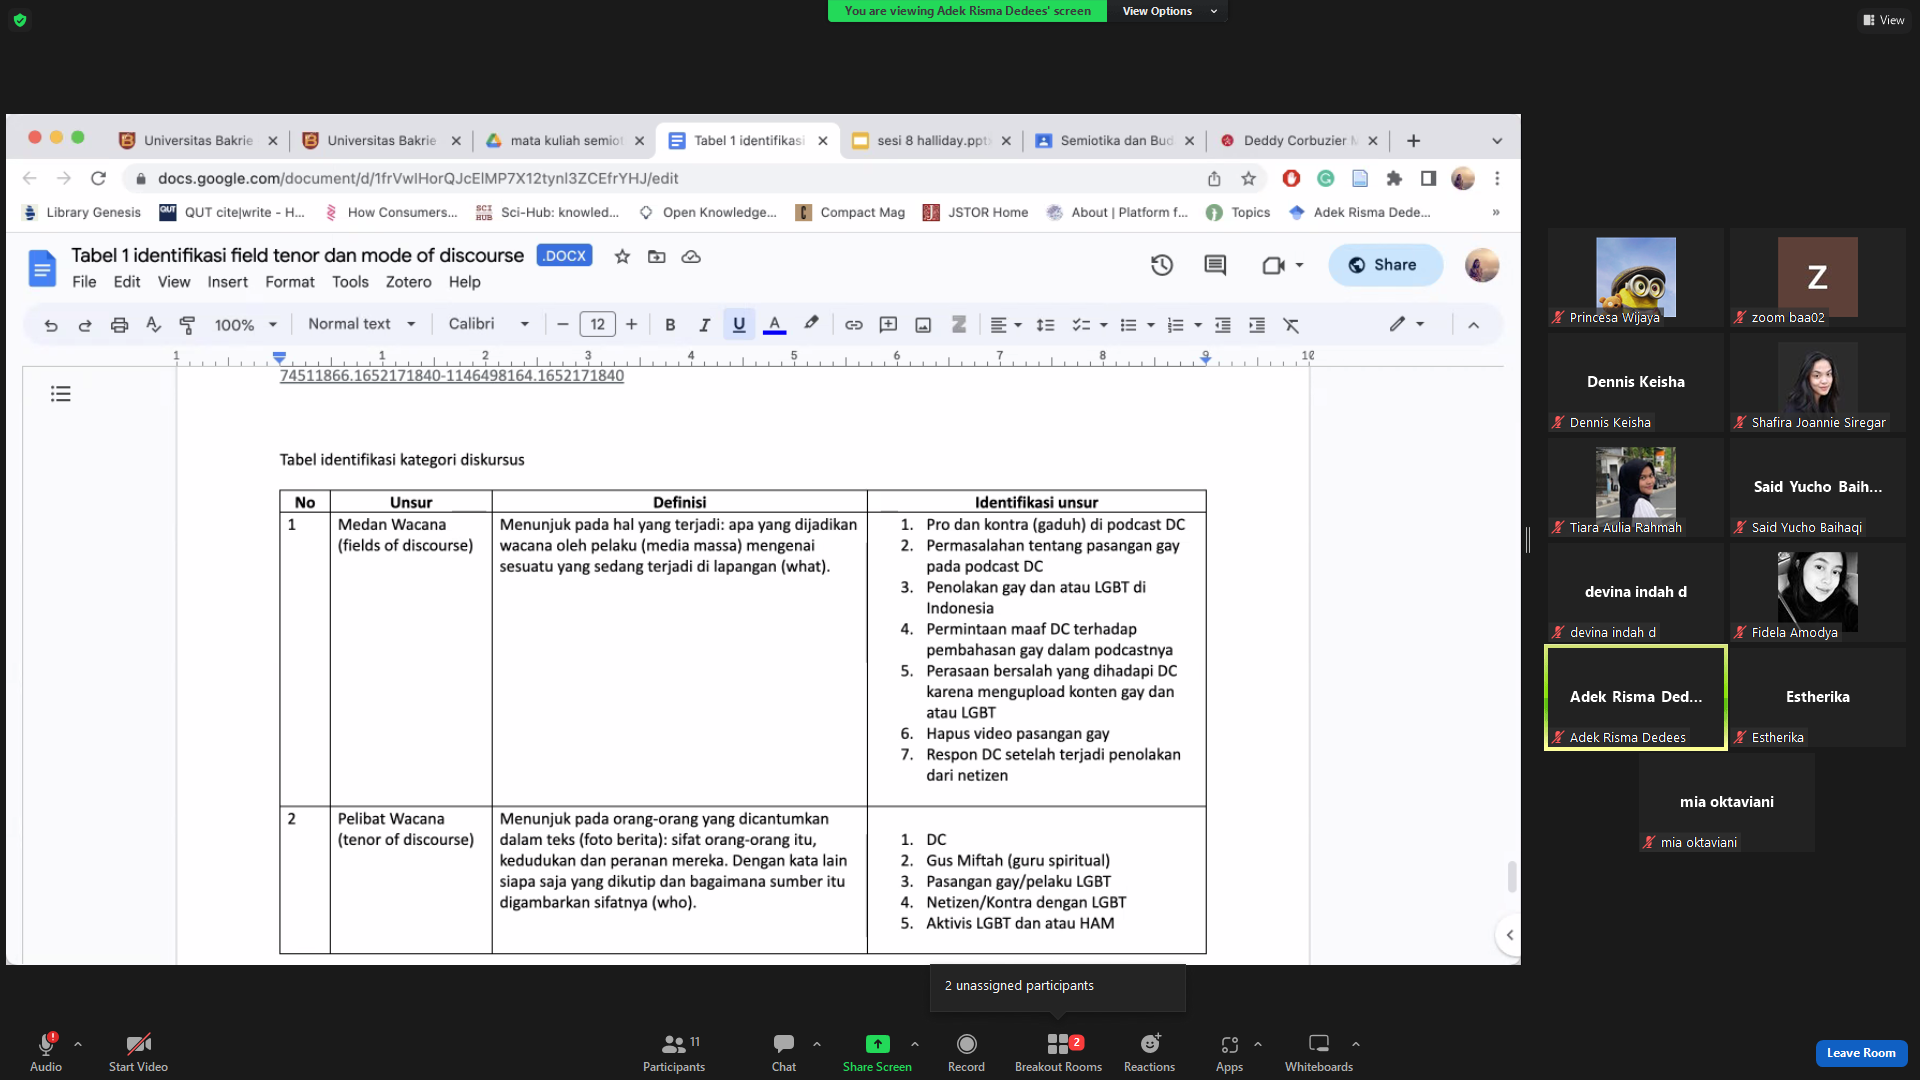This screenshot has height=1080, width=1920.
Task: Open the Participants panel
Action: [674, 1052]
